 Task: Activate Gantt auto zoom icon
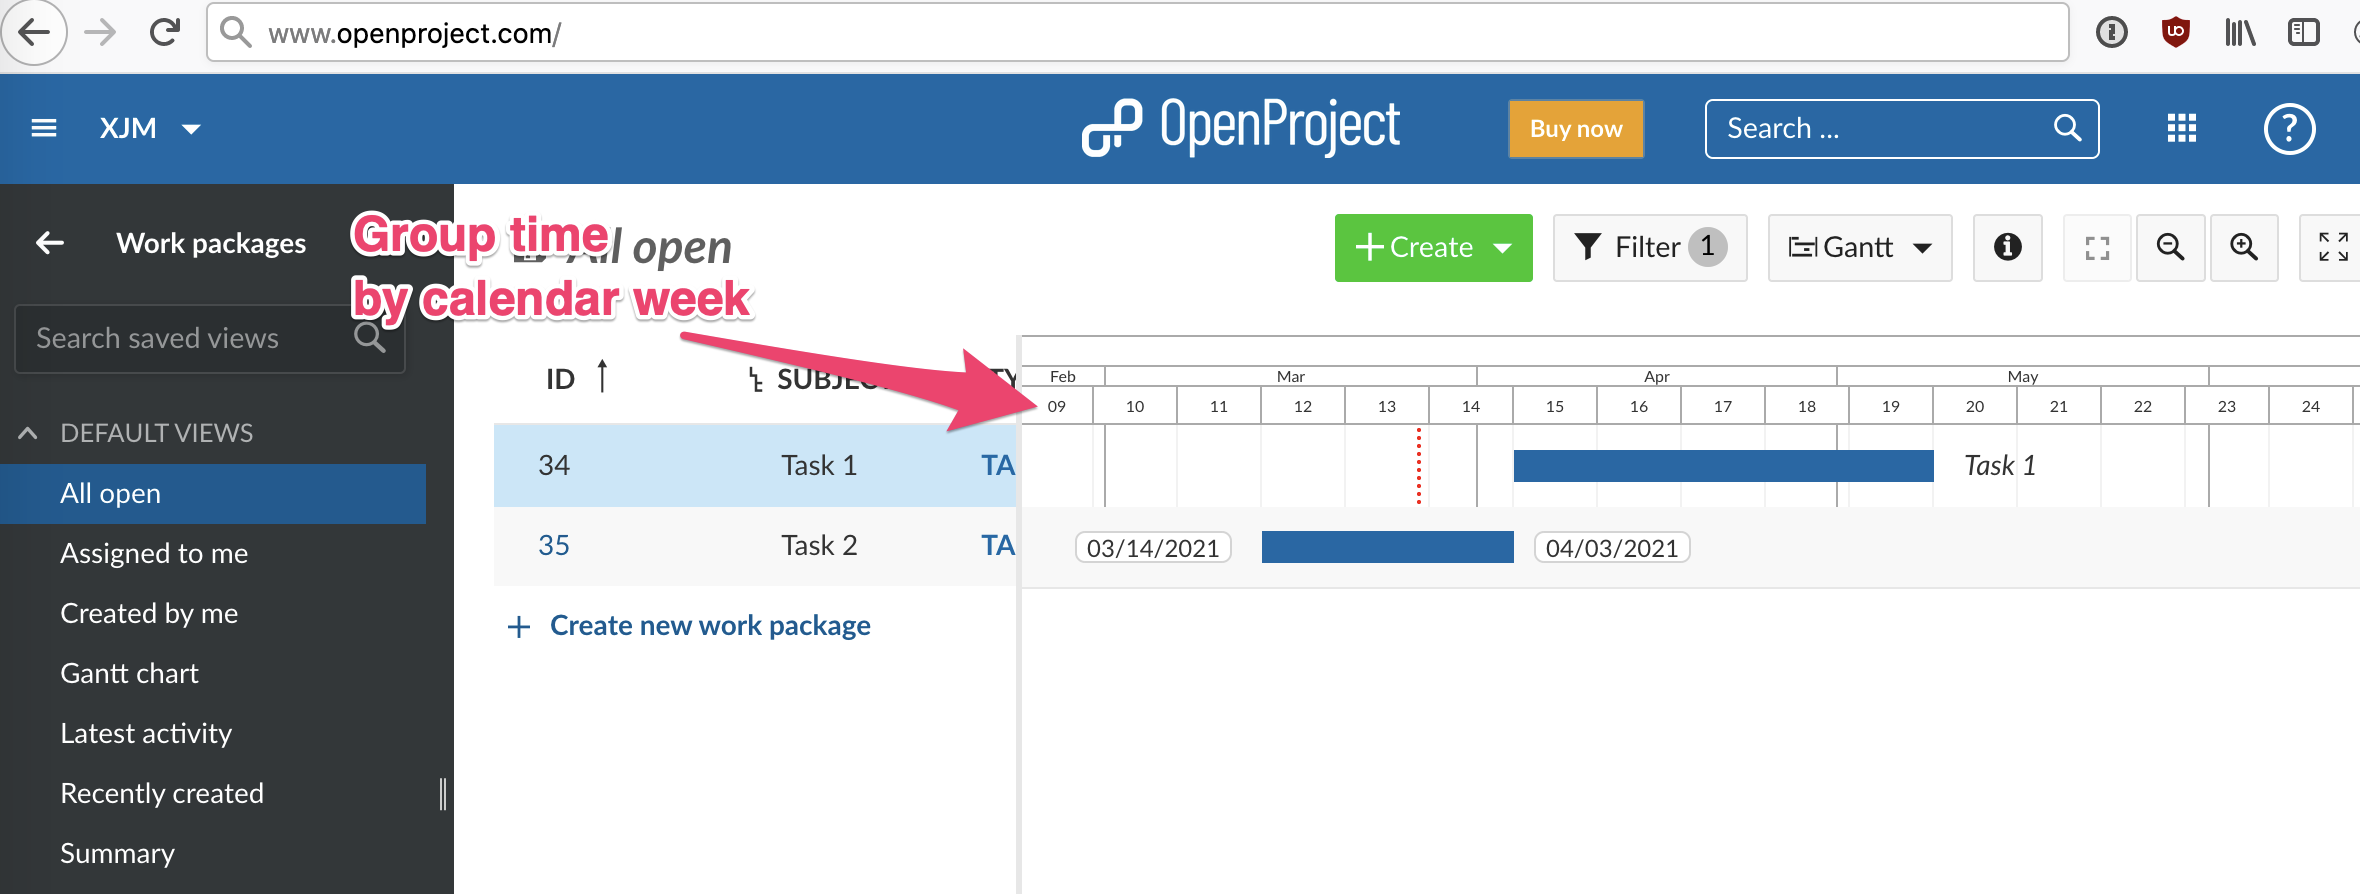coord(2097,248)
